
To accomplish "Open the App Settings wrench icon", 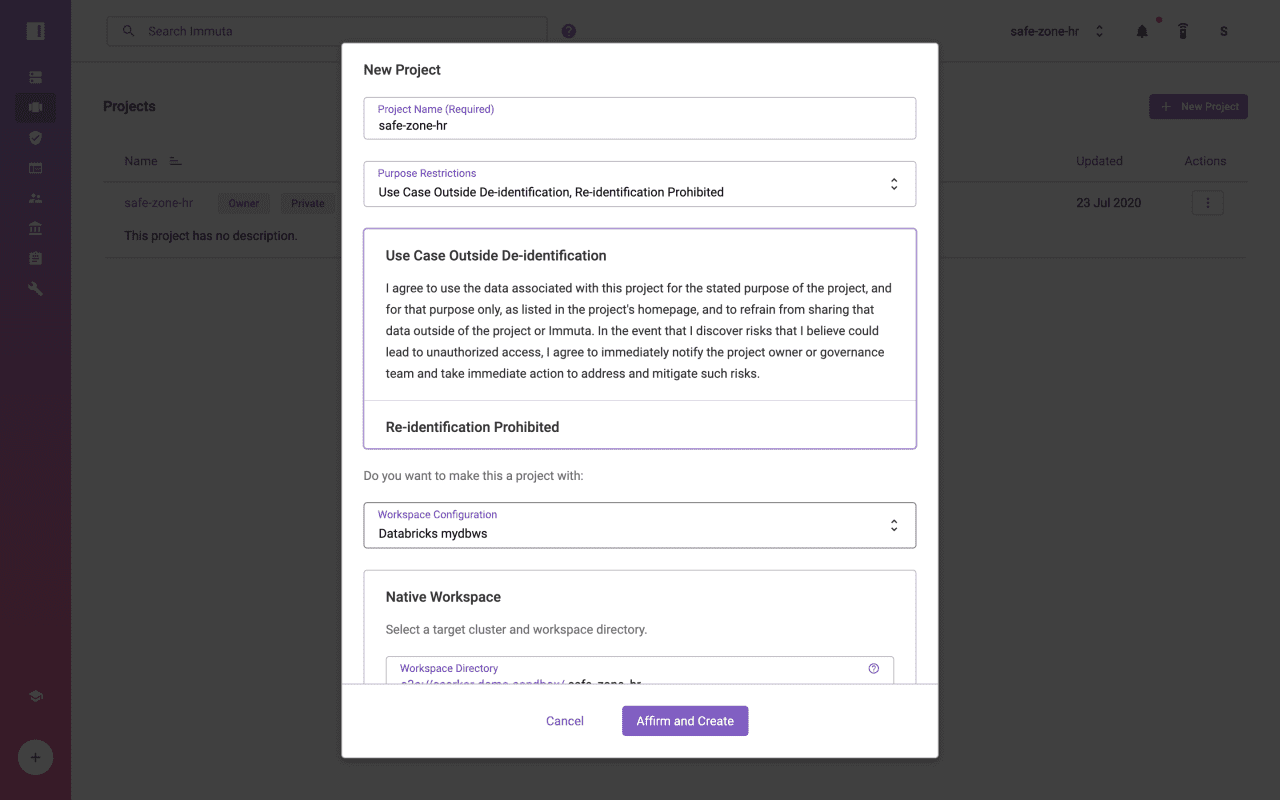I will click(x=35, y=289).
